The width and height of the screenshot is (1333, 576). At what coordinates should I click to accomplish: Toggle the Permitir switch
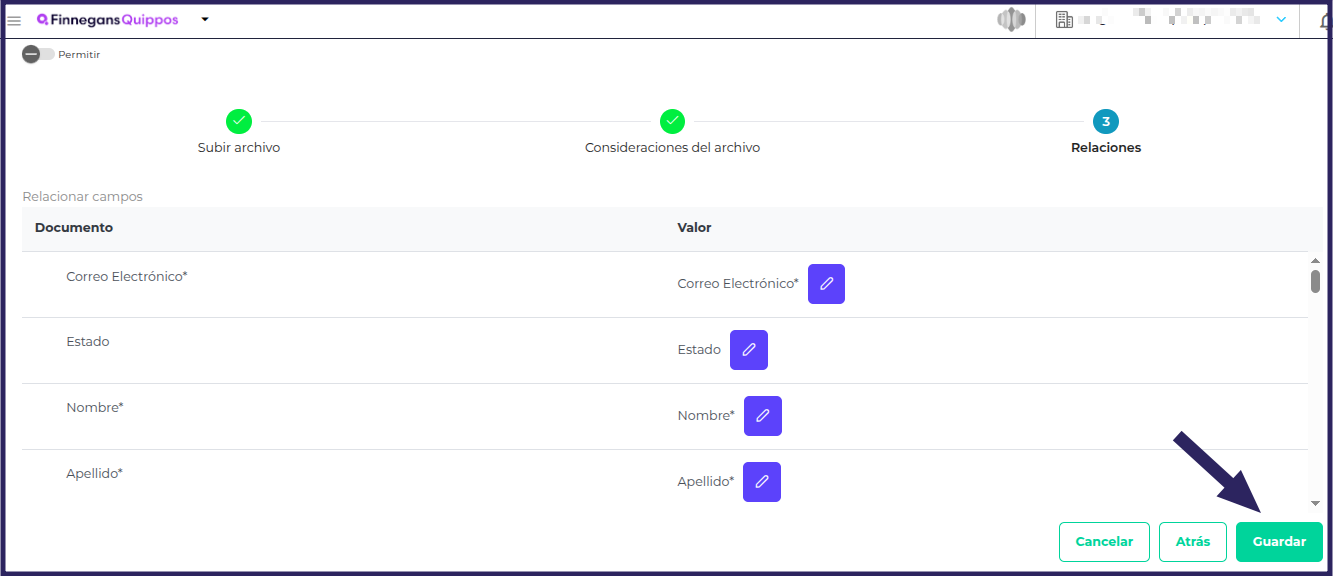click(x=38, y=54)
